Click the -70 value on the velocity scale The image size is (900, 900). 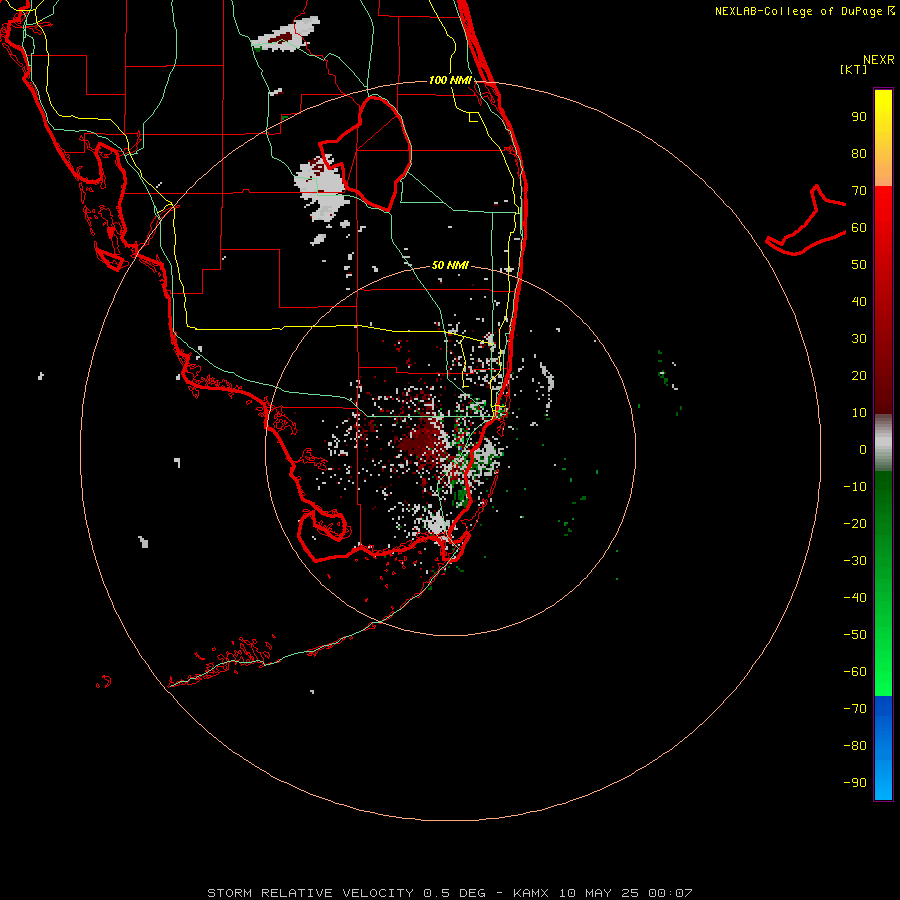point(855,709)
